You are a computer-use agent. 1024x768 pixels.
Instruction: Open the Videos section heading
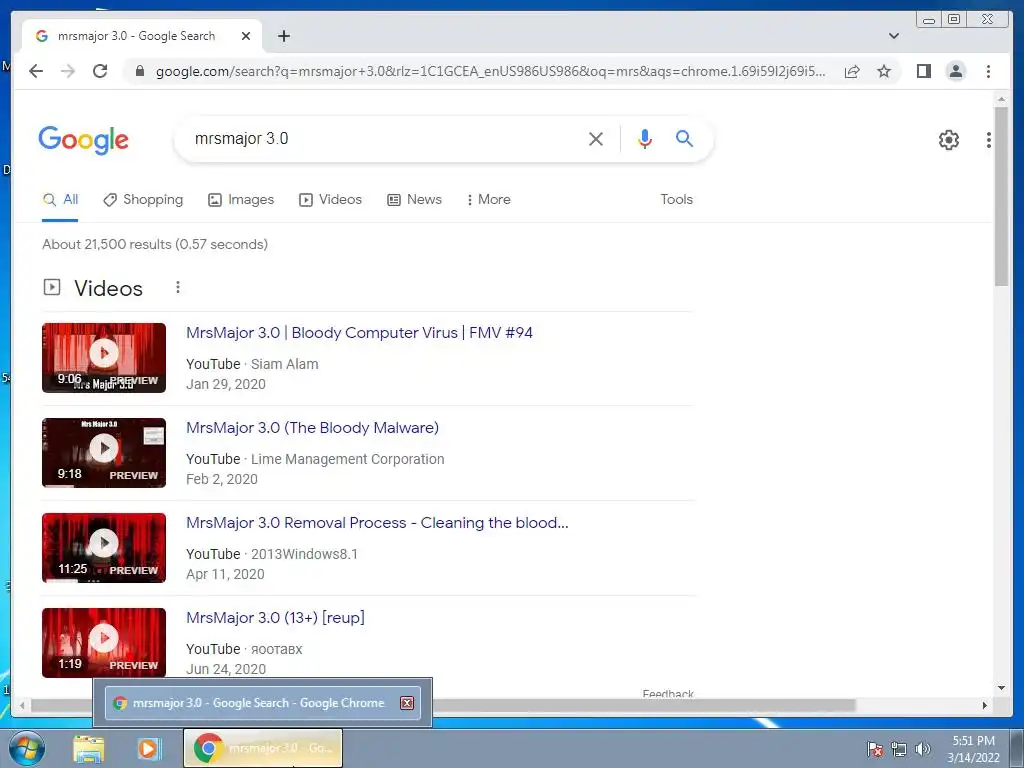pyautogui.click(x=108, y=288)
